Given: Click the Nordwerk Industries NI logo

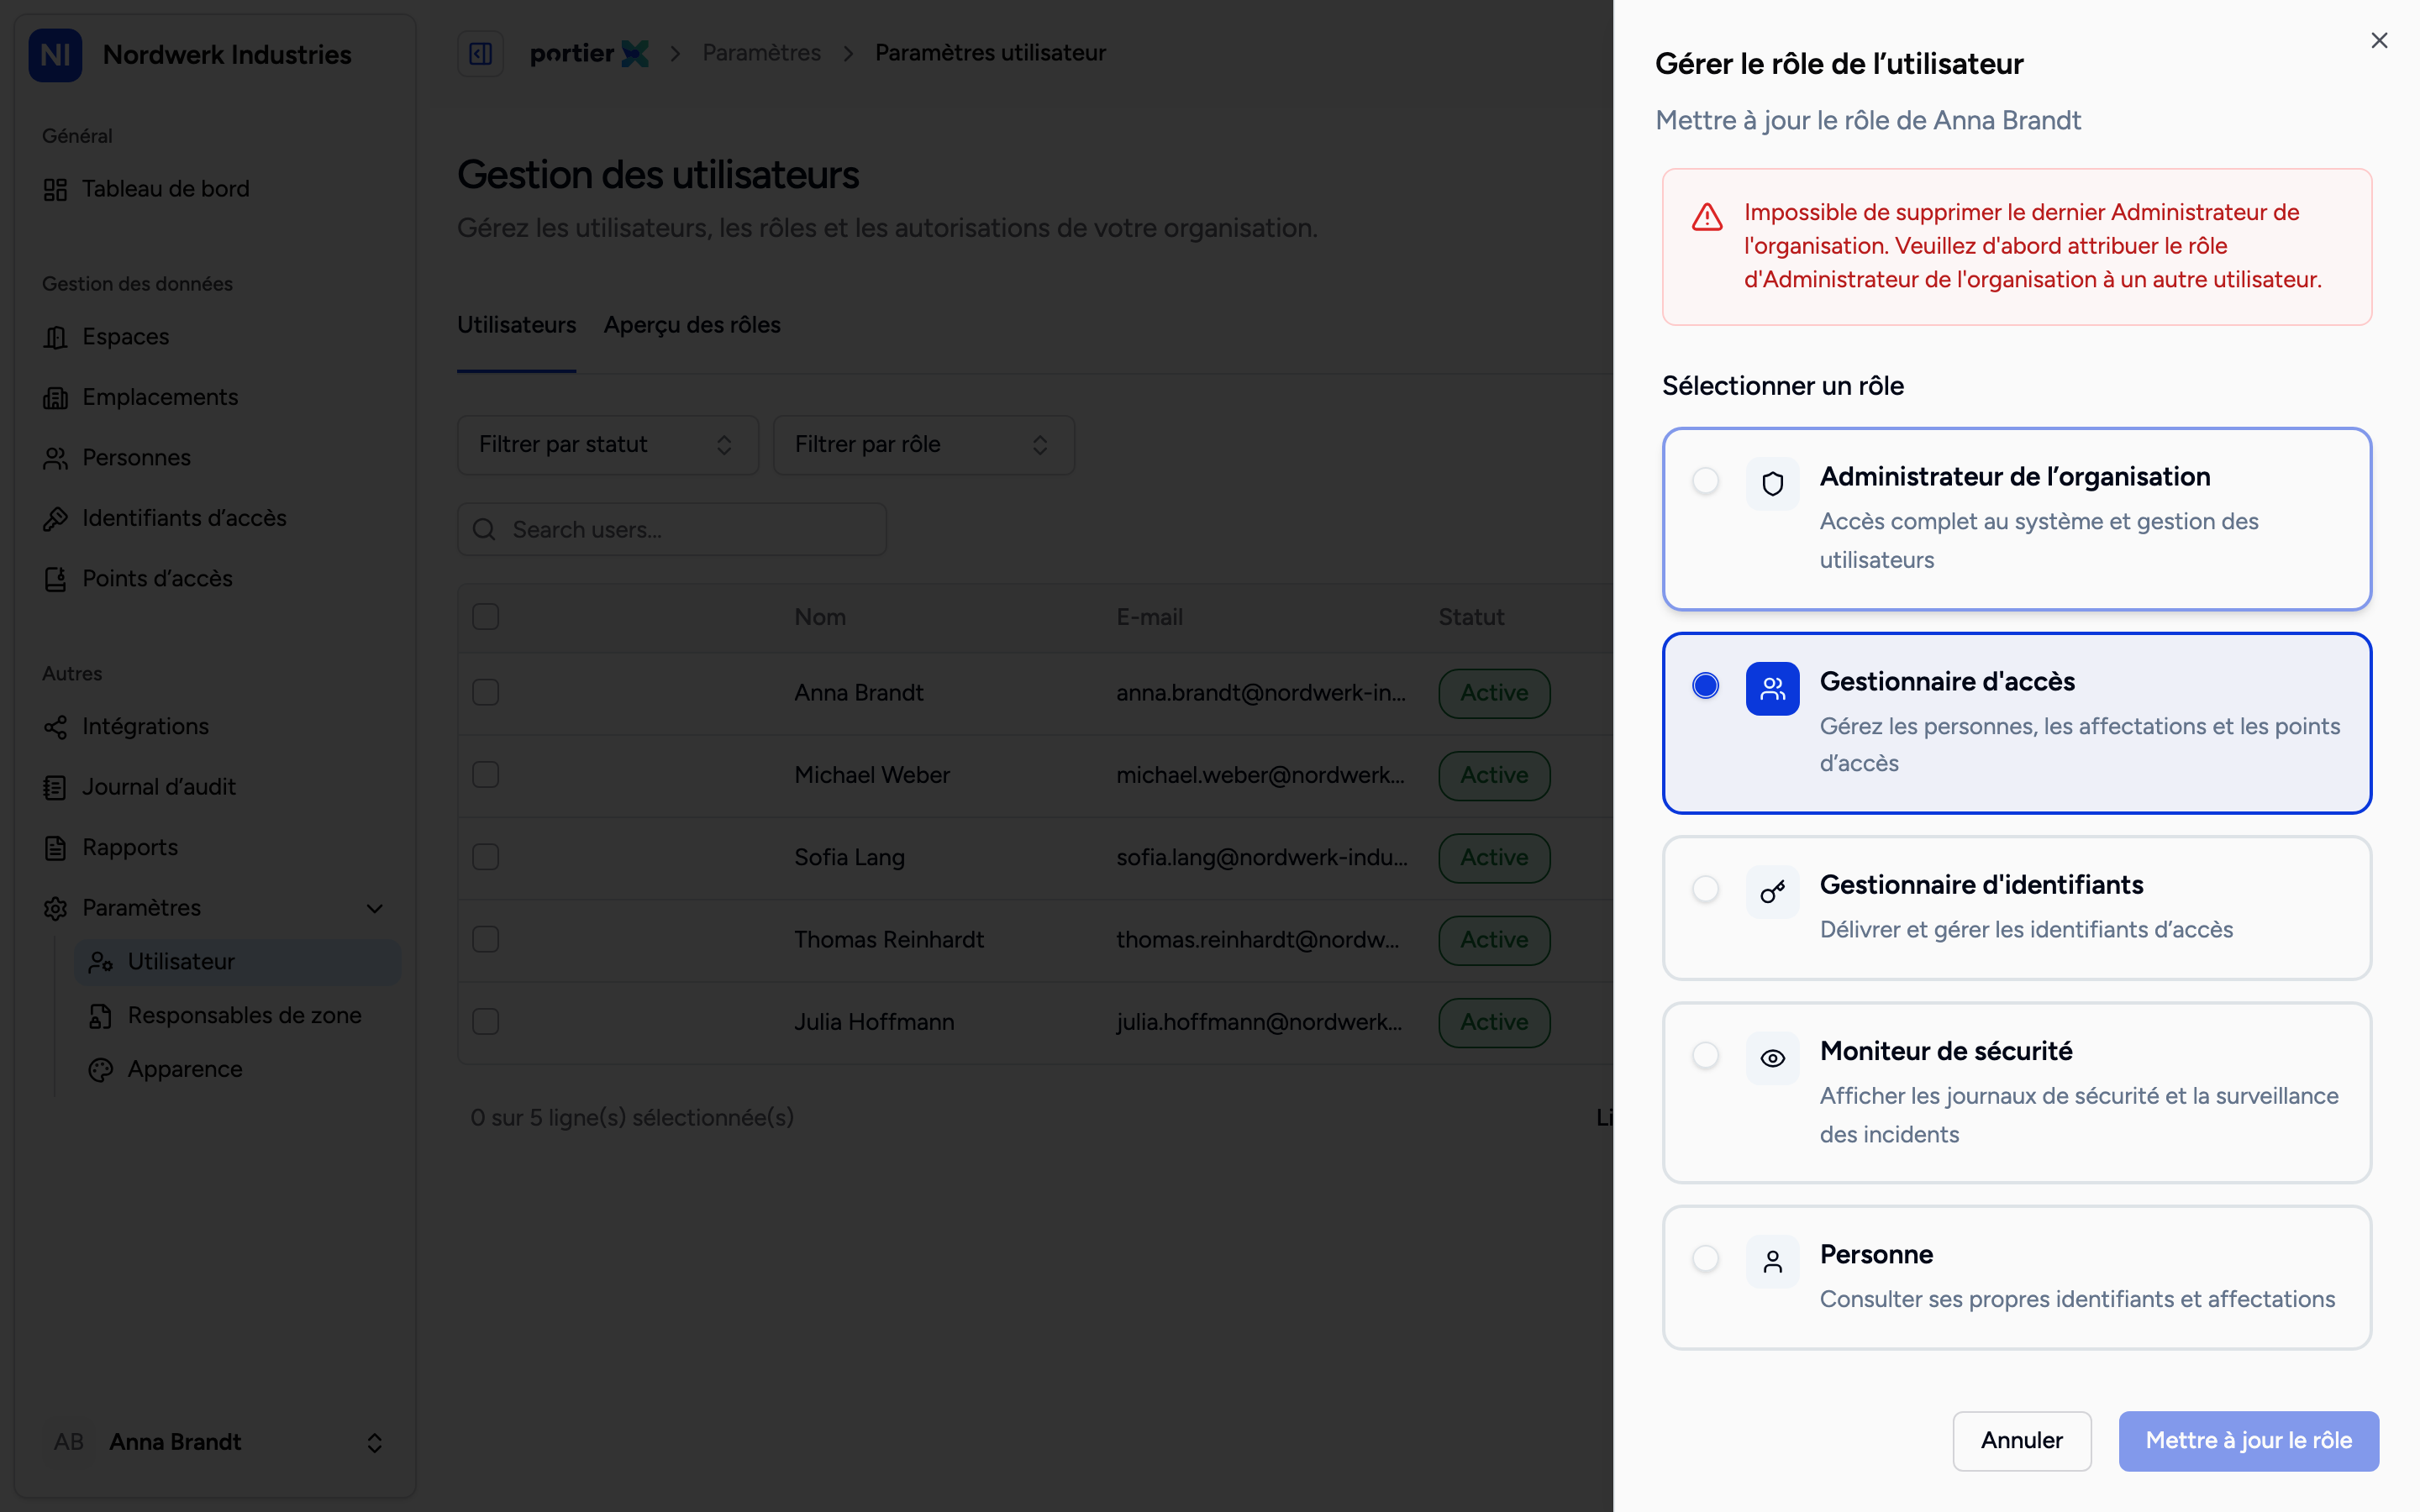Looking at the screenshot, I should pyautogui.click(x=55, y=54).
